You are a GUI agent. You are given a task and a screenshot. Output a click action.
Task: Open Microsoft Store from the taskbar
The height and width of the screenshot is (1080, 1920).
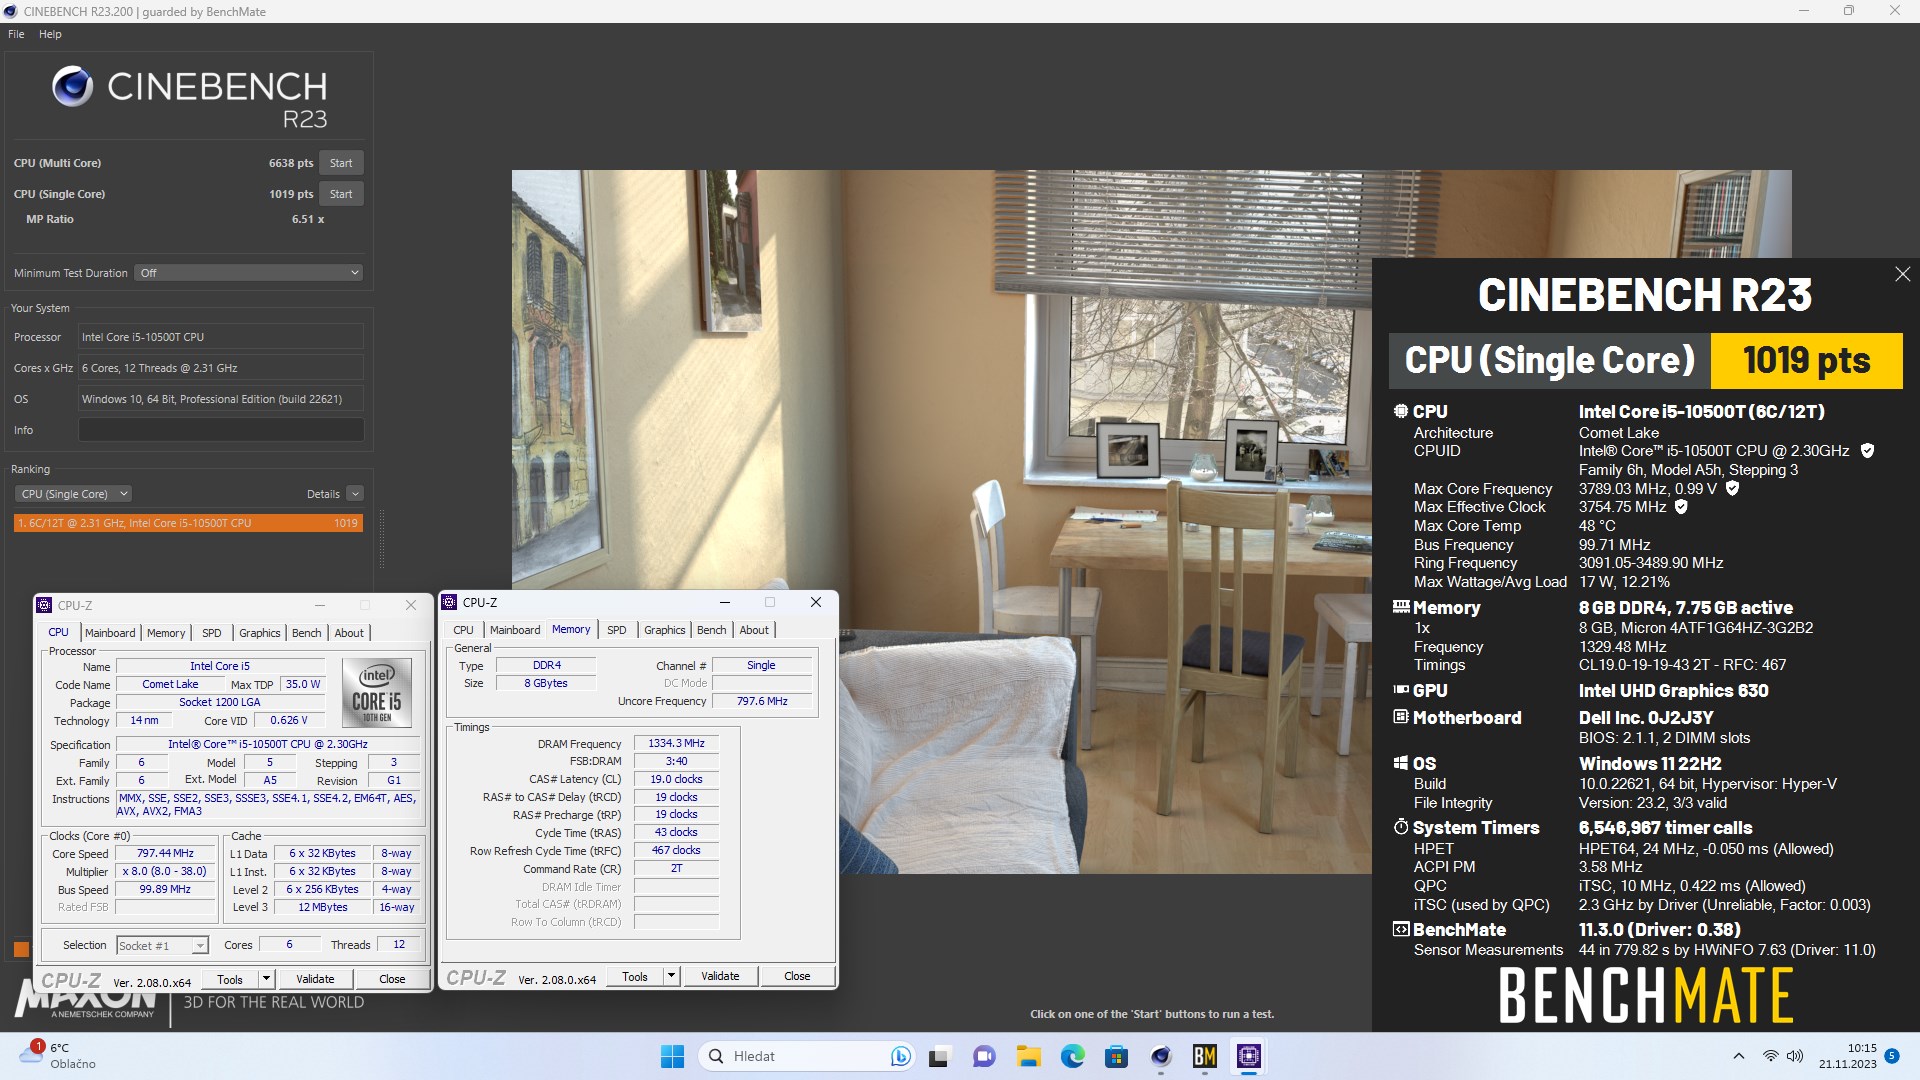pos(1116,1056)
